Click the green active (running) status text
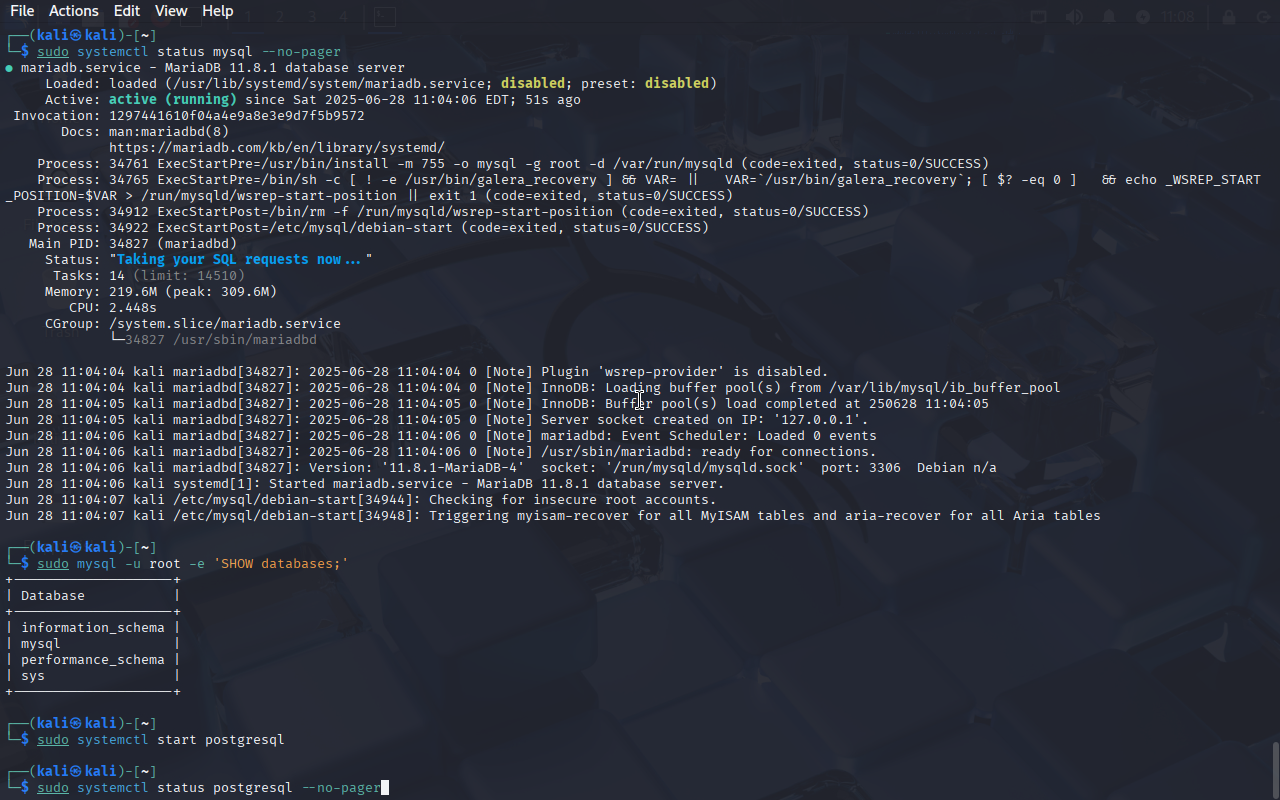1280x800 pixels. click(173, 99)
